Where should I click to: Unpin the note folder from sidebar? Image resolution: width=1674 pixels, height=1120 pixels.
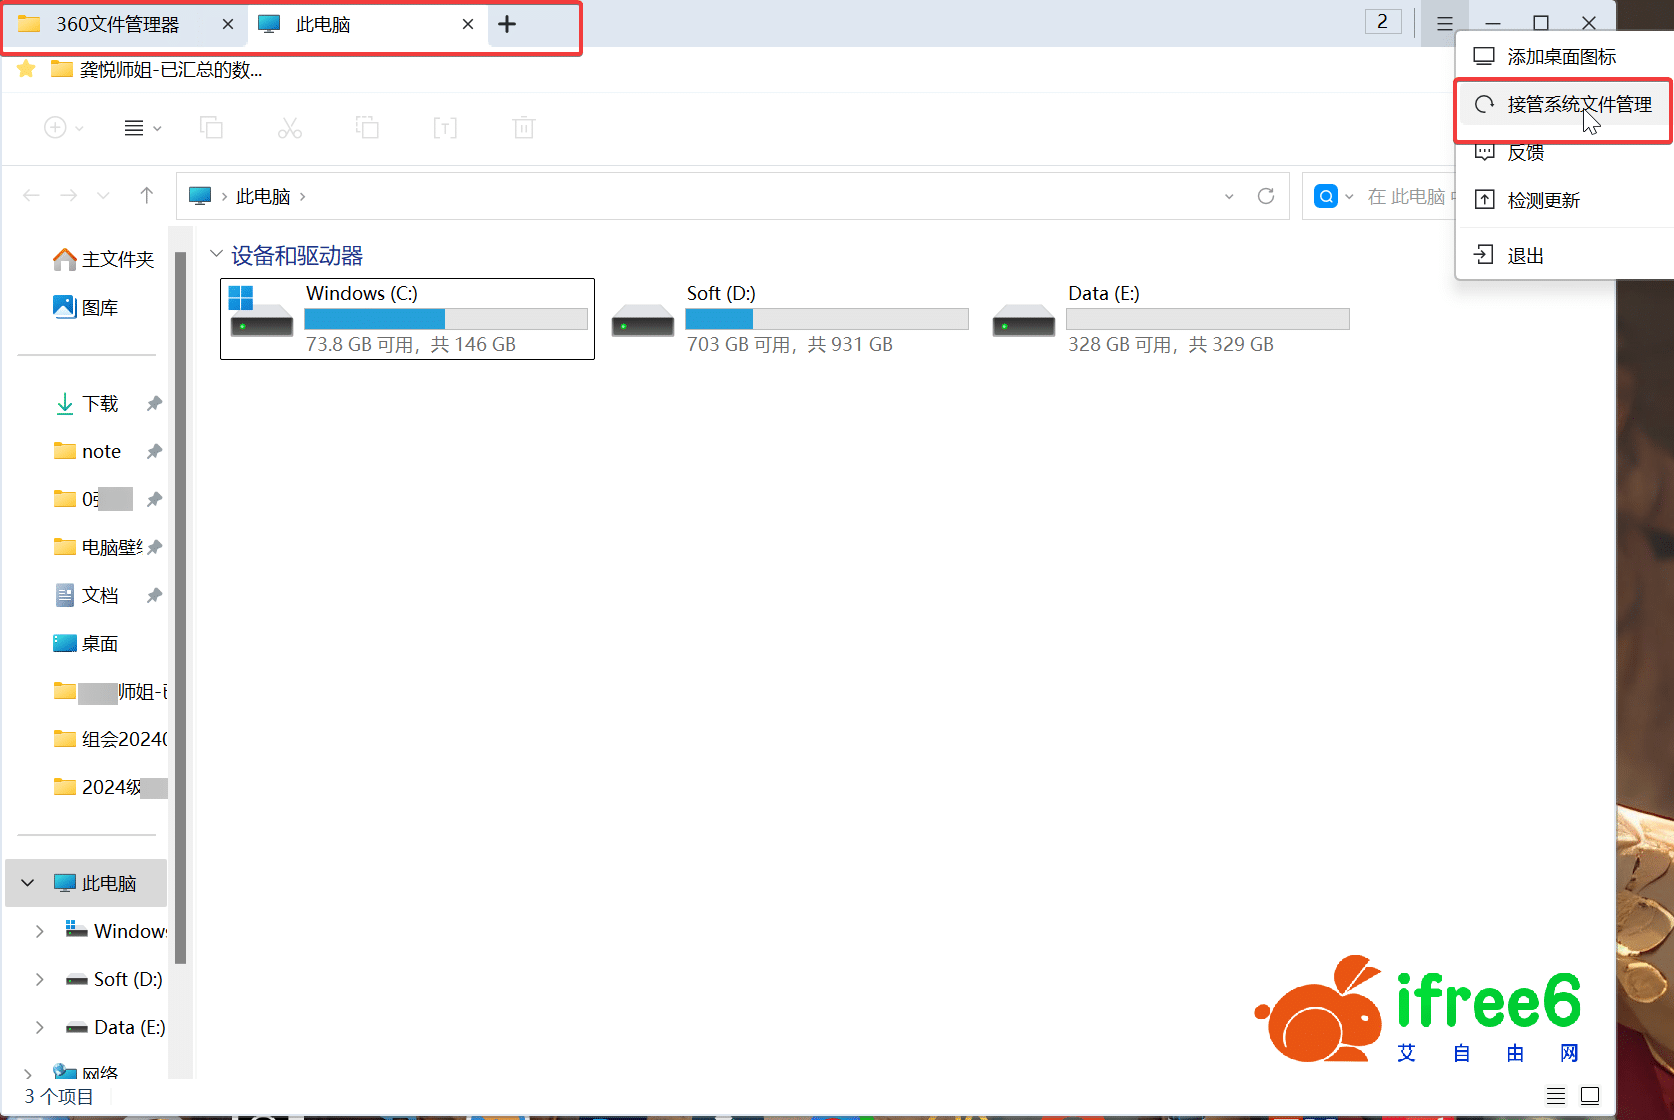click(154, 452)
